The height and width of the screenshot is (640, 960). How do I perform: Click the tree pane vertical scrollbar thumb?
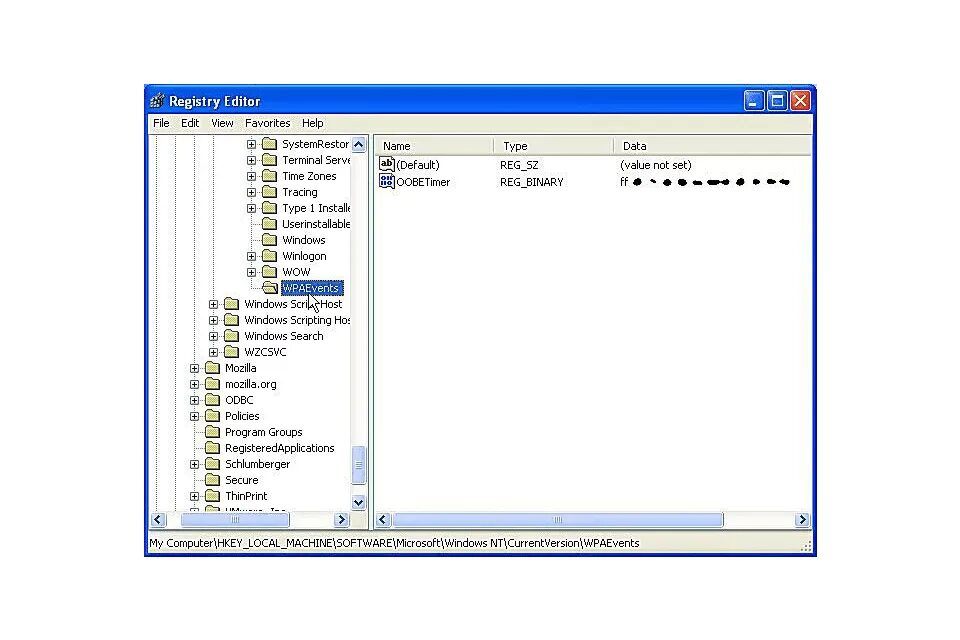click(359, 465)
